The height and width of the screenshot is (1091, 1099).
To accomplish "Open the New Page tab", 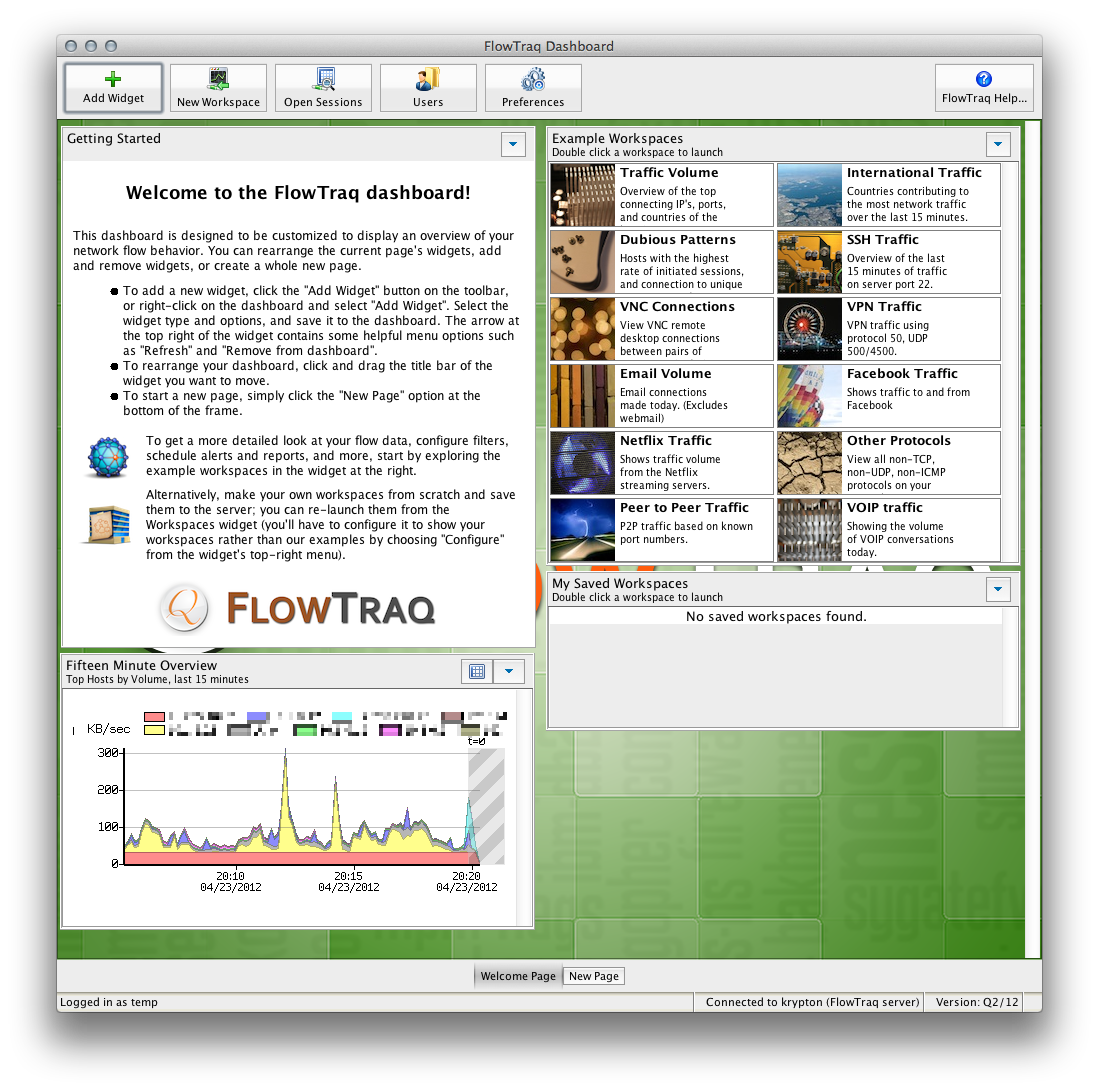I will click(x=594, y=976).
